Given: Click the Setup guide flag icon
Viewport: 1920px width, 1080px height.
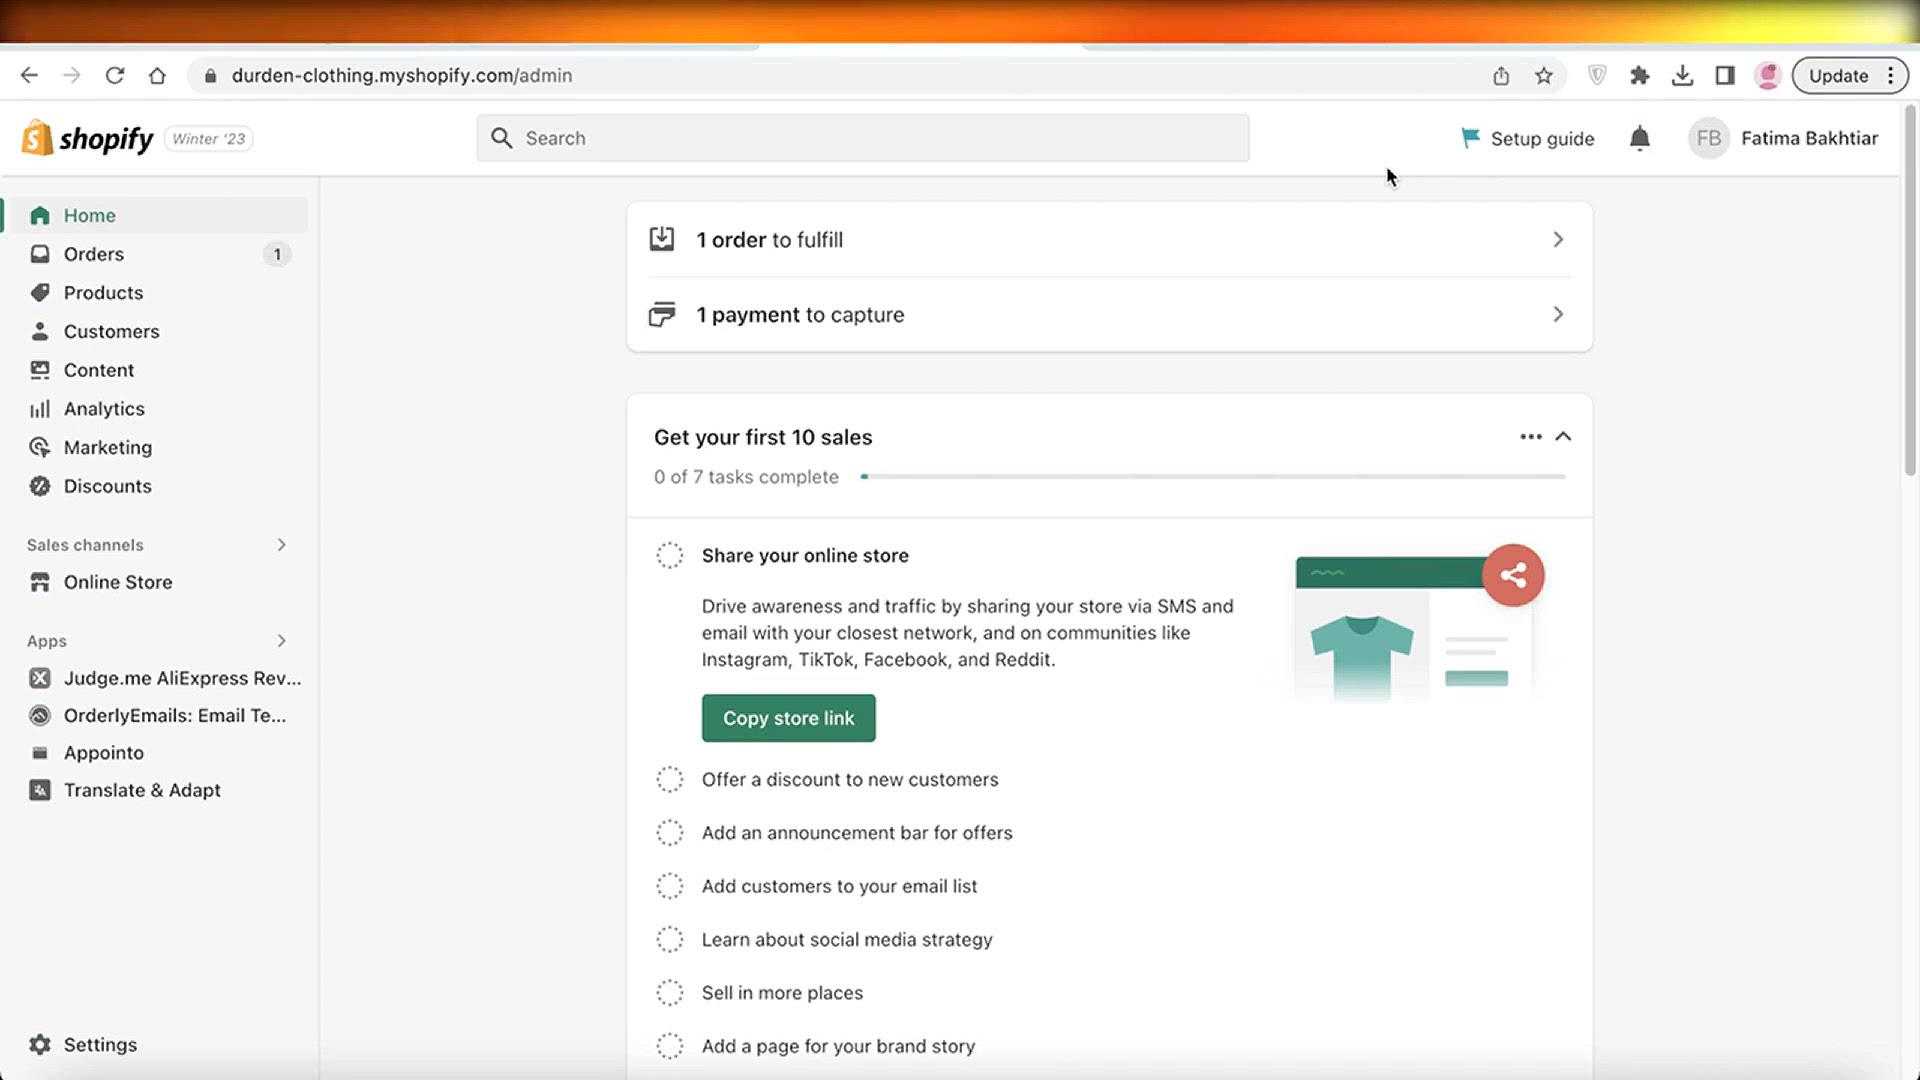Looking at the screenshot, I should tap(1470, 138).
